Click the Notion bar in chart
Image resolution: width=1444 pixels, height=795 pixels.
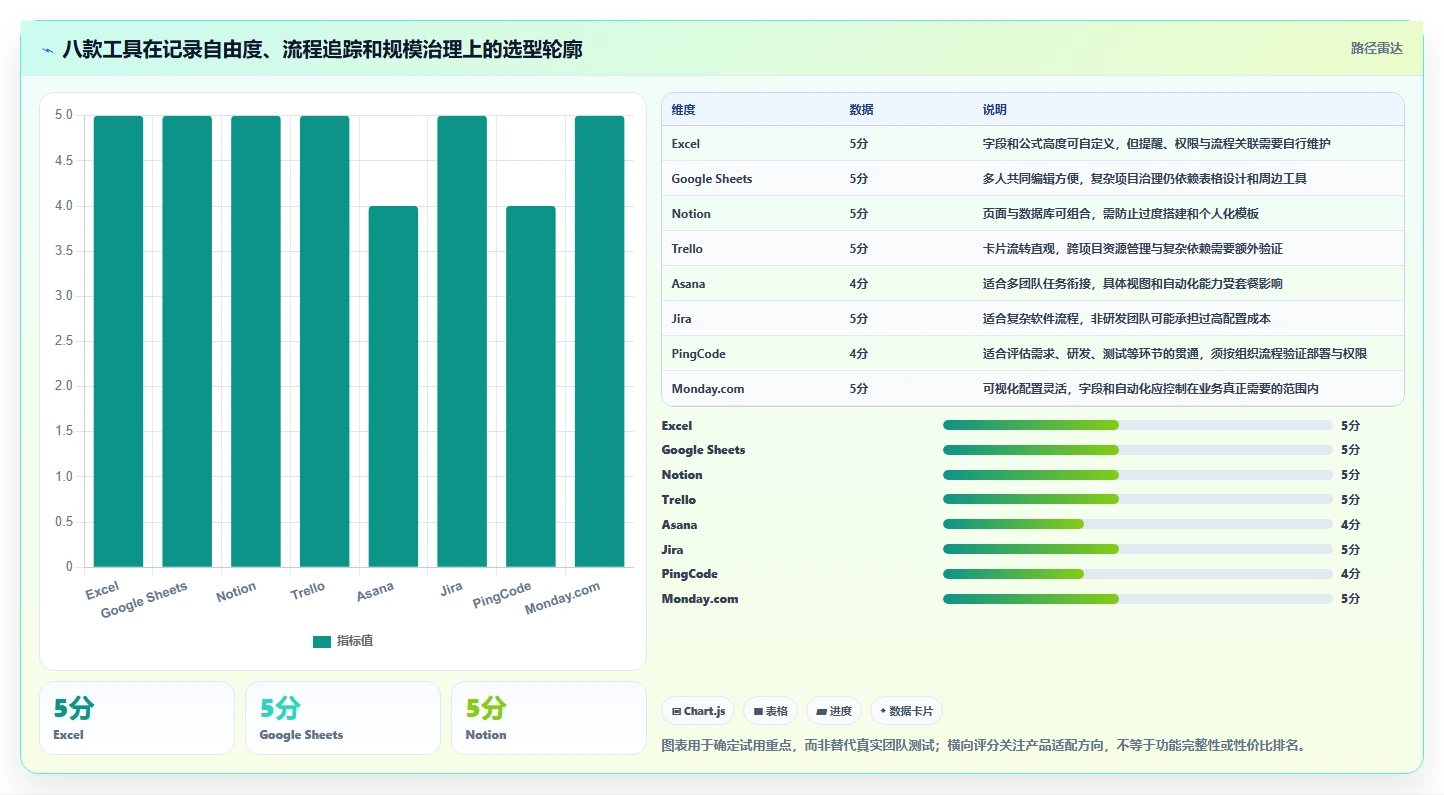pos(256,341)
